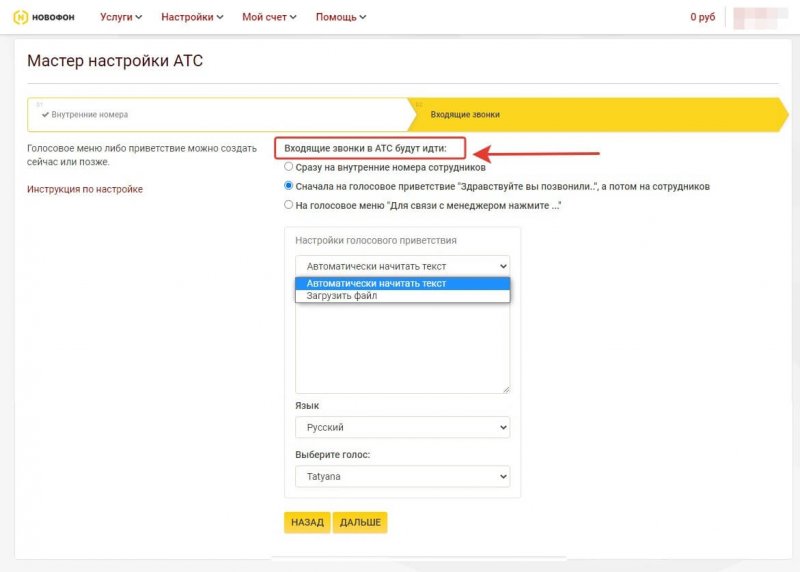This screenshot has height=572, width=800.
Task: Select Сначала на голосовое приветствие option
Action: pyautogui.click(x=289, y=186)
